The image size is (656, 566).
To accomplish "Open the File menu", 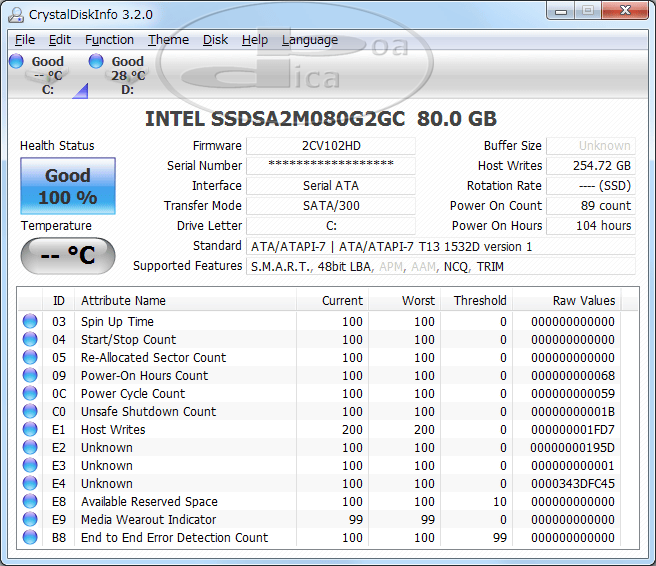I will coord(24,40).
